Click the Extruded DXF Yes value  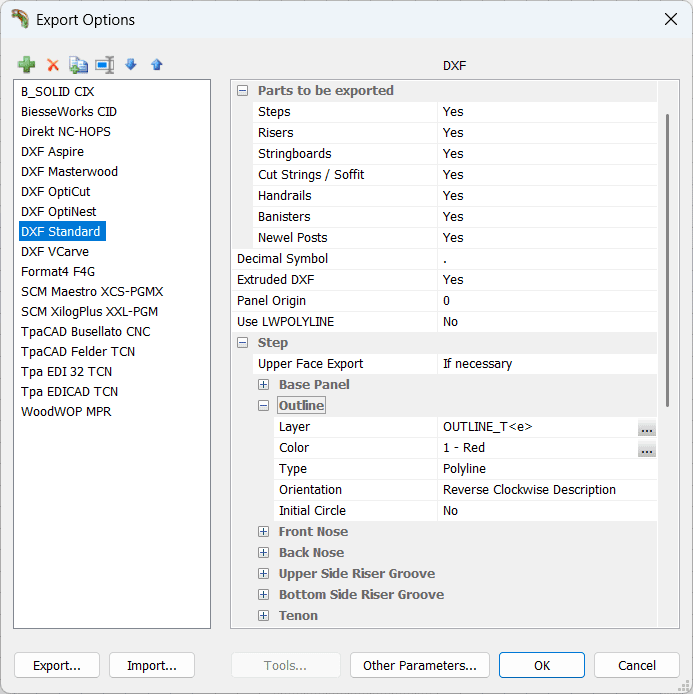pyautogui.click(x=547, y=280)
